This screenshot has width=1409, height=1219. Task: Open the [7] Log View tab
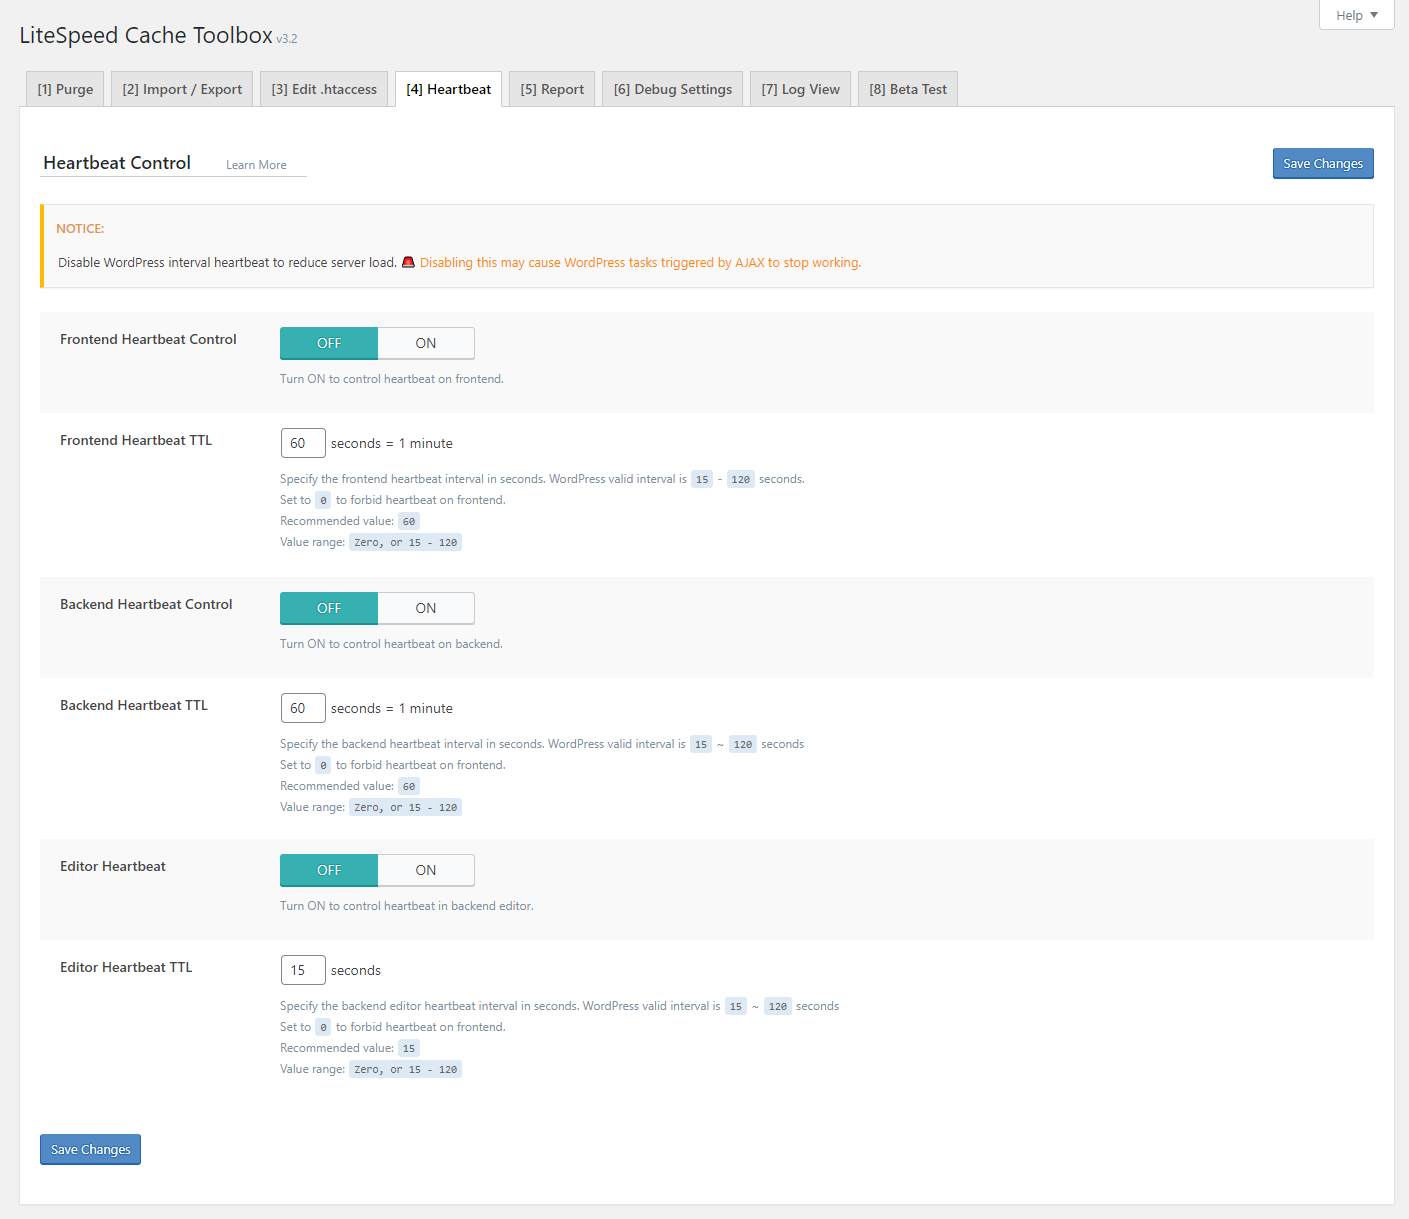(800, 89)
